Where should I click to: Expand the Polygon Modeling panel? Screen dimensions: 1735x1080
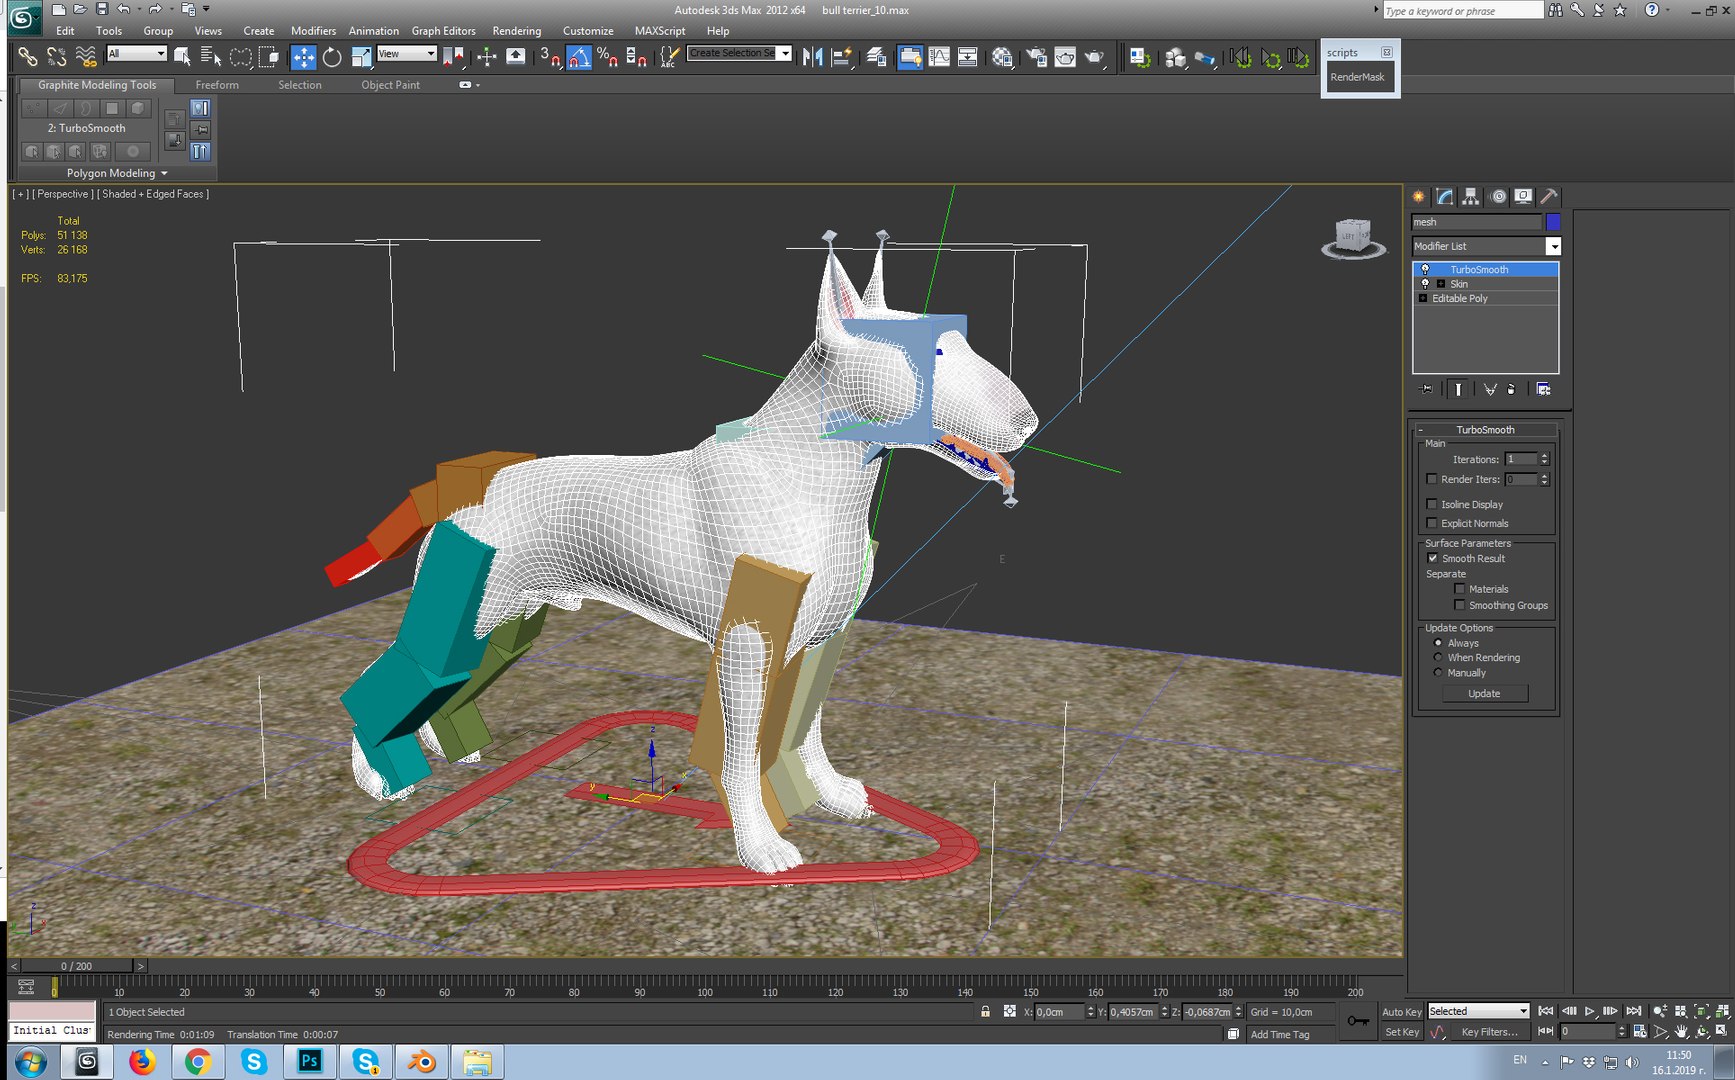point(117,173)
